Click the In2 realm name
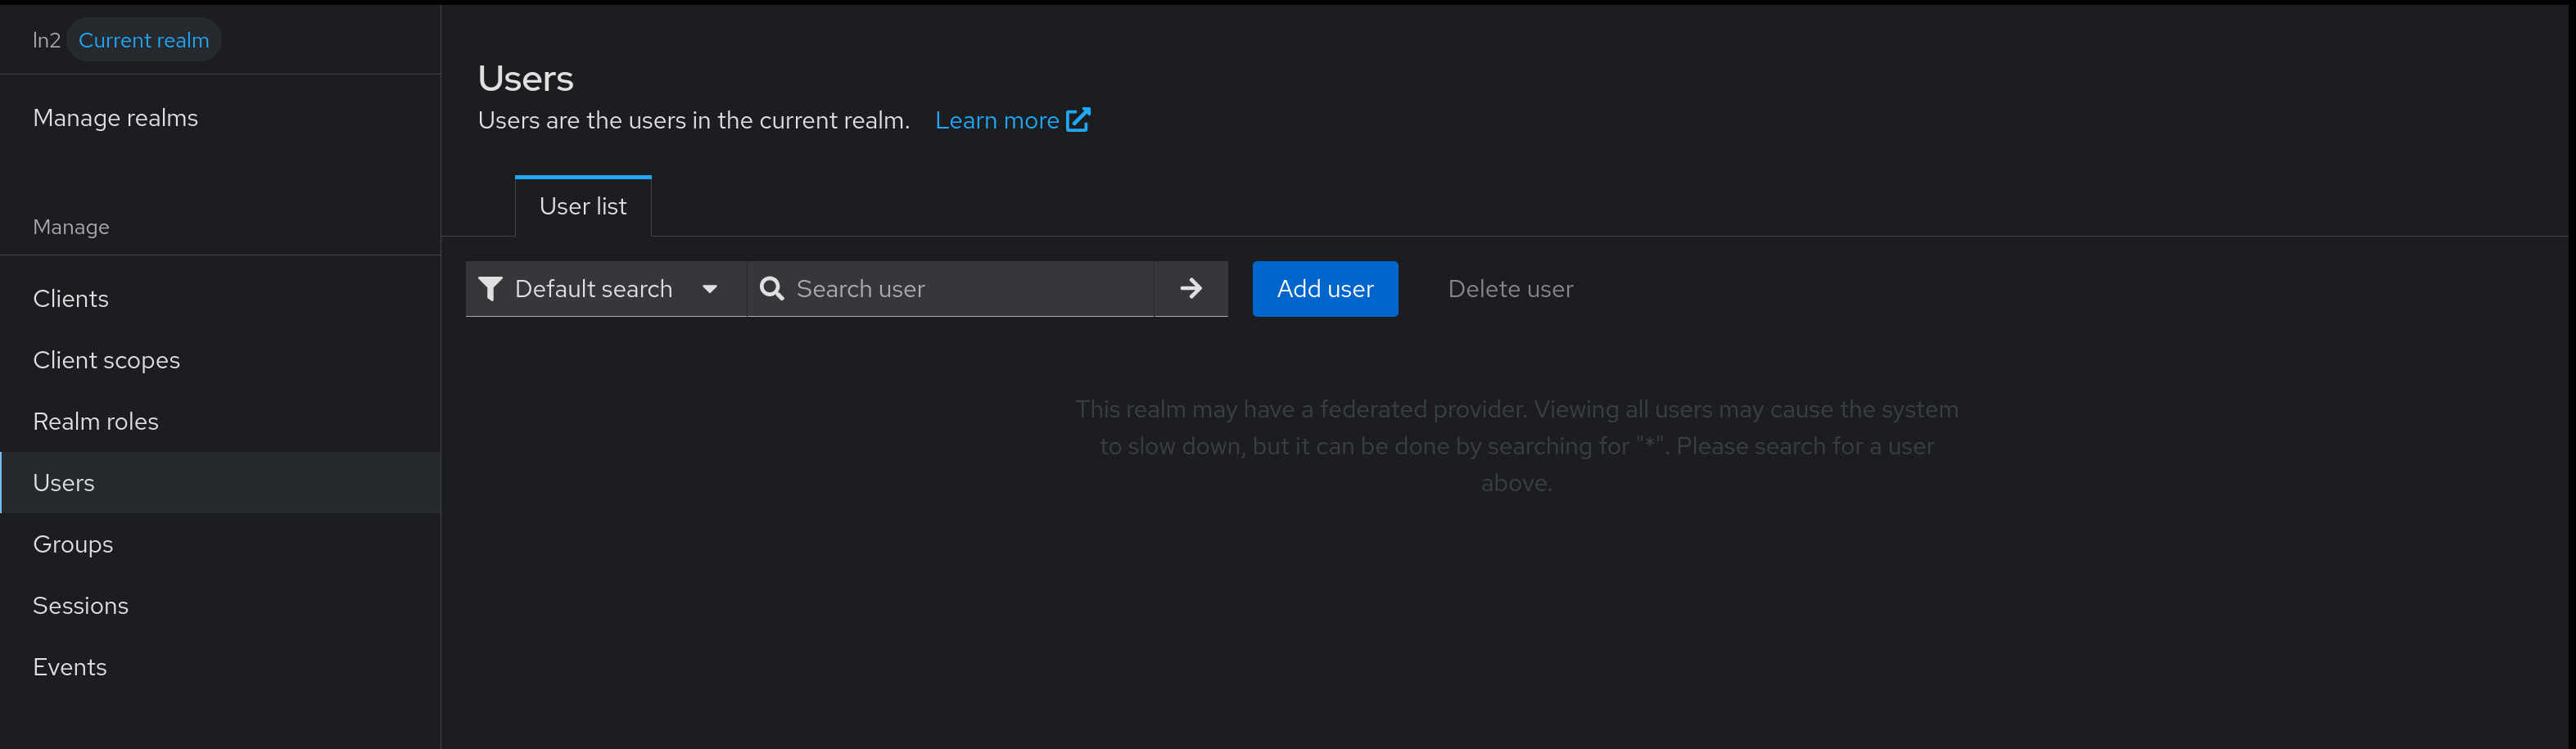2576x749 pixels. [x=46, y=40]
